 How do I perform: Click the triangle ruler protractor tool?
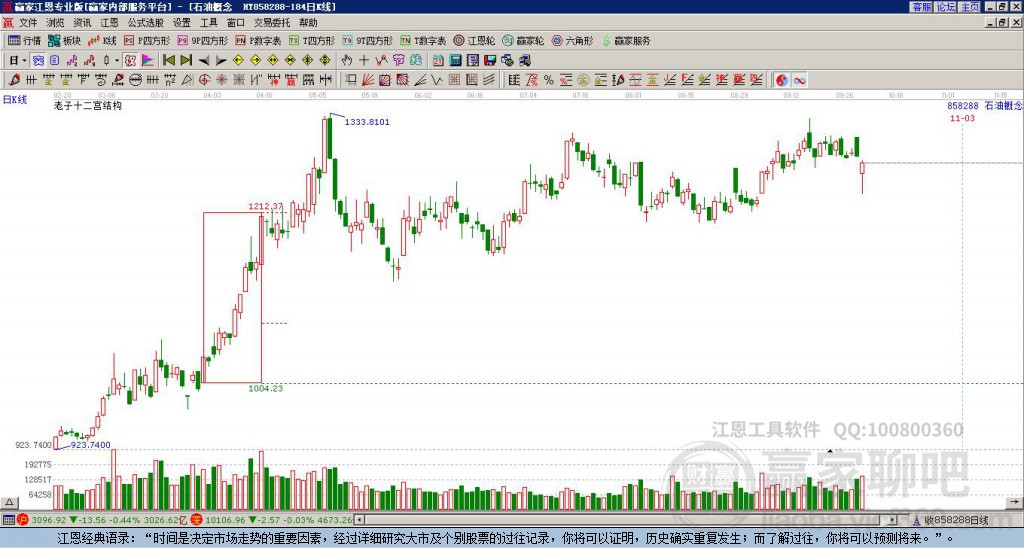(x=188, y=80)
